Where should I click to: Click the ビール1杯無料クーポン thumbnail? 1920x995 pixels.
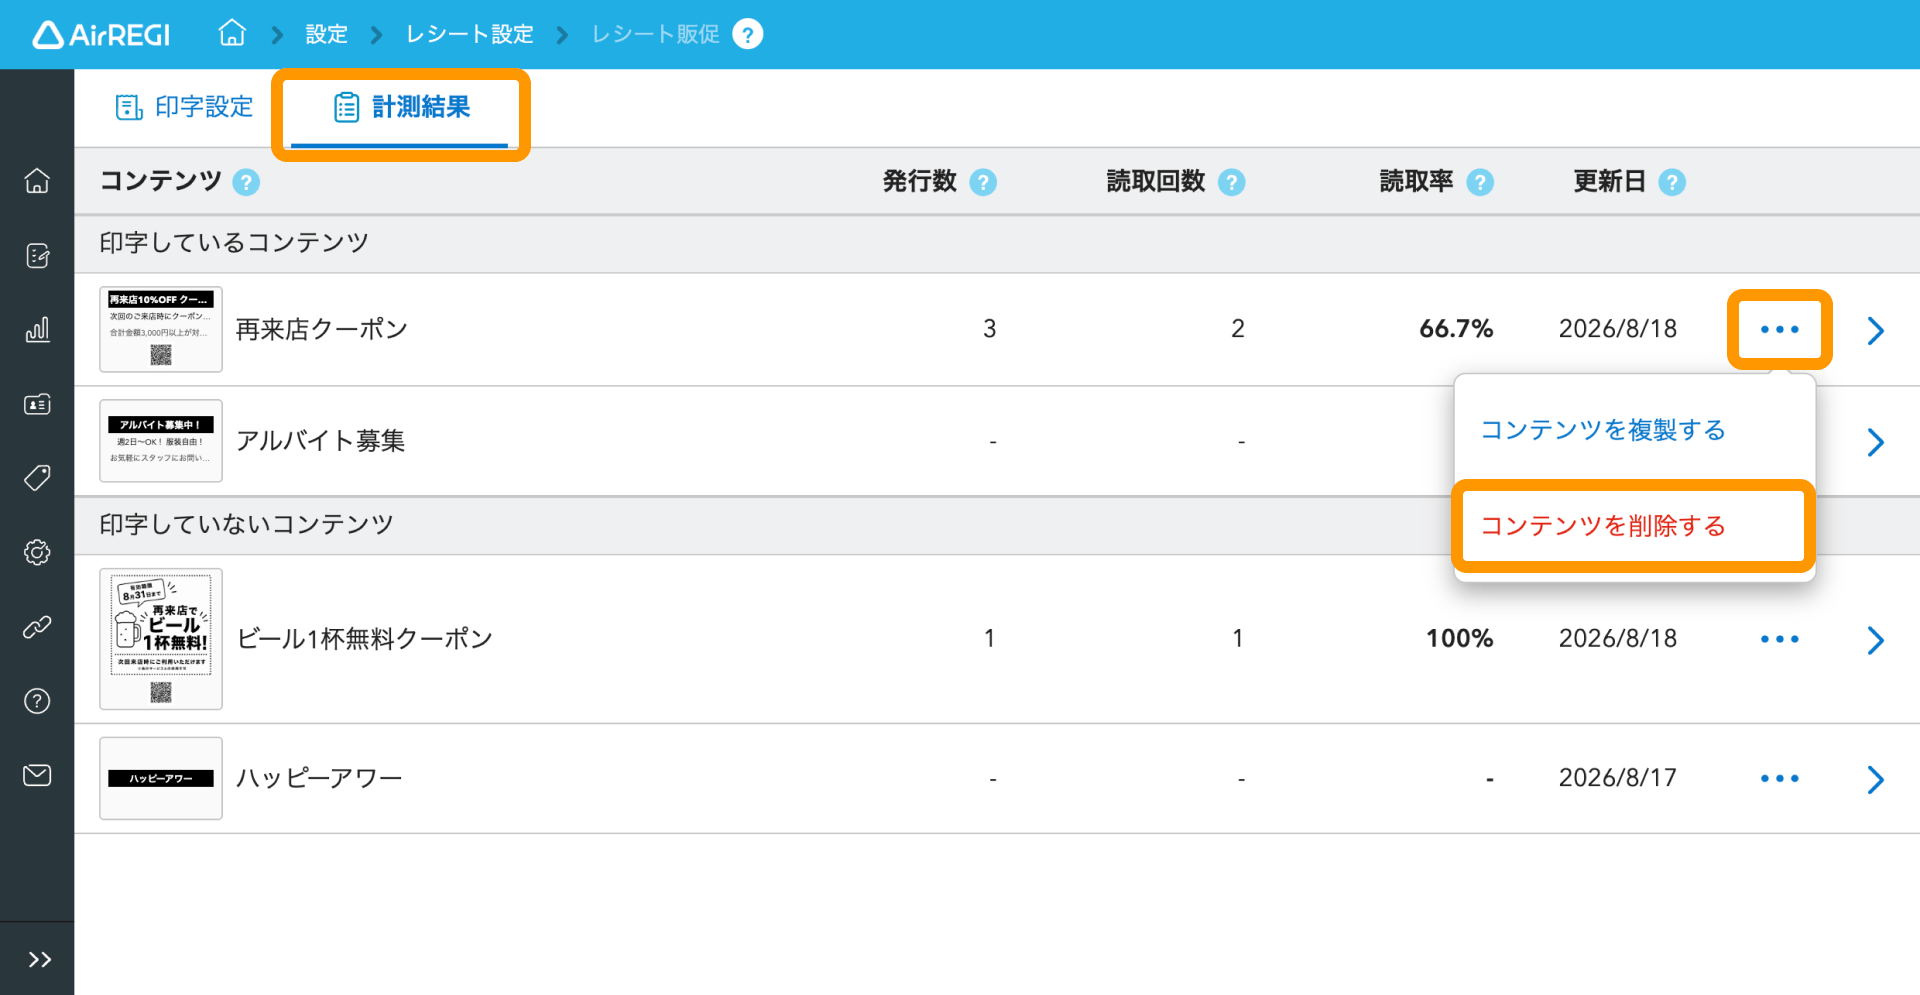161,639
